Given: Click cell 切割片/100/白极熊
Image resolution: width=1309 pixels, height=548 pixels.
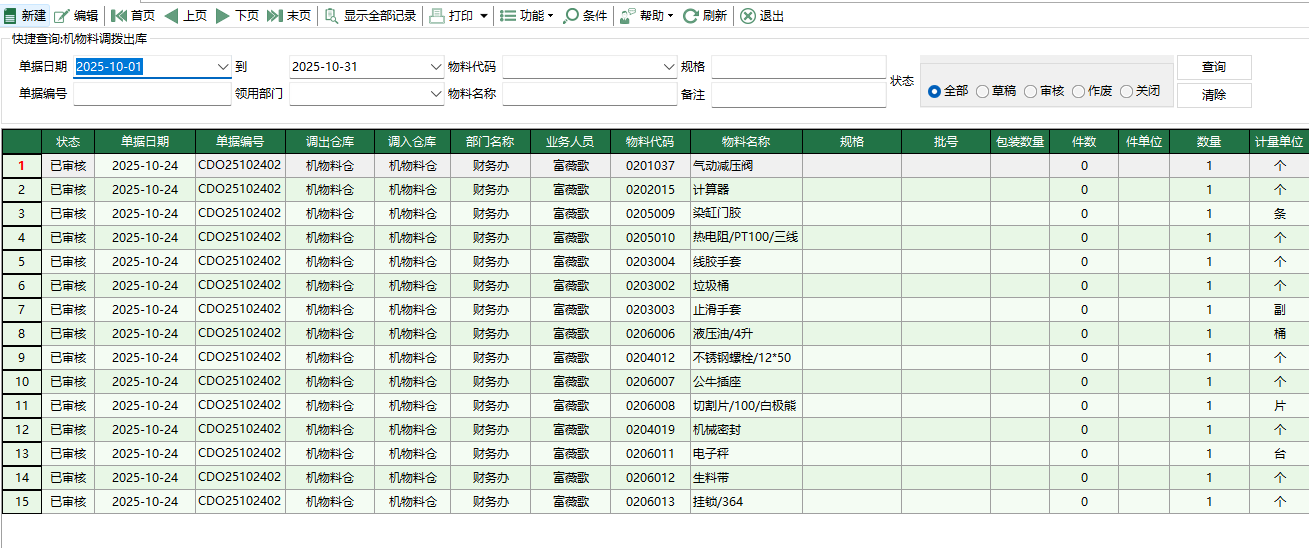Looking at the screenshot, I should pyautogui.click(x=745, y=406).
